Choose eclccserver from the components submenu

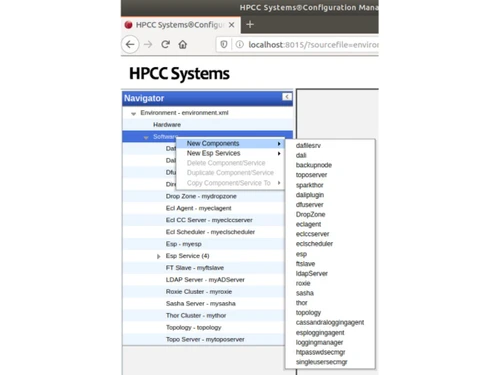(x=312, y=234)
